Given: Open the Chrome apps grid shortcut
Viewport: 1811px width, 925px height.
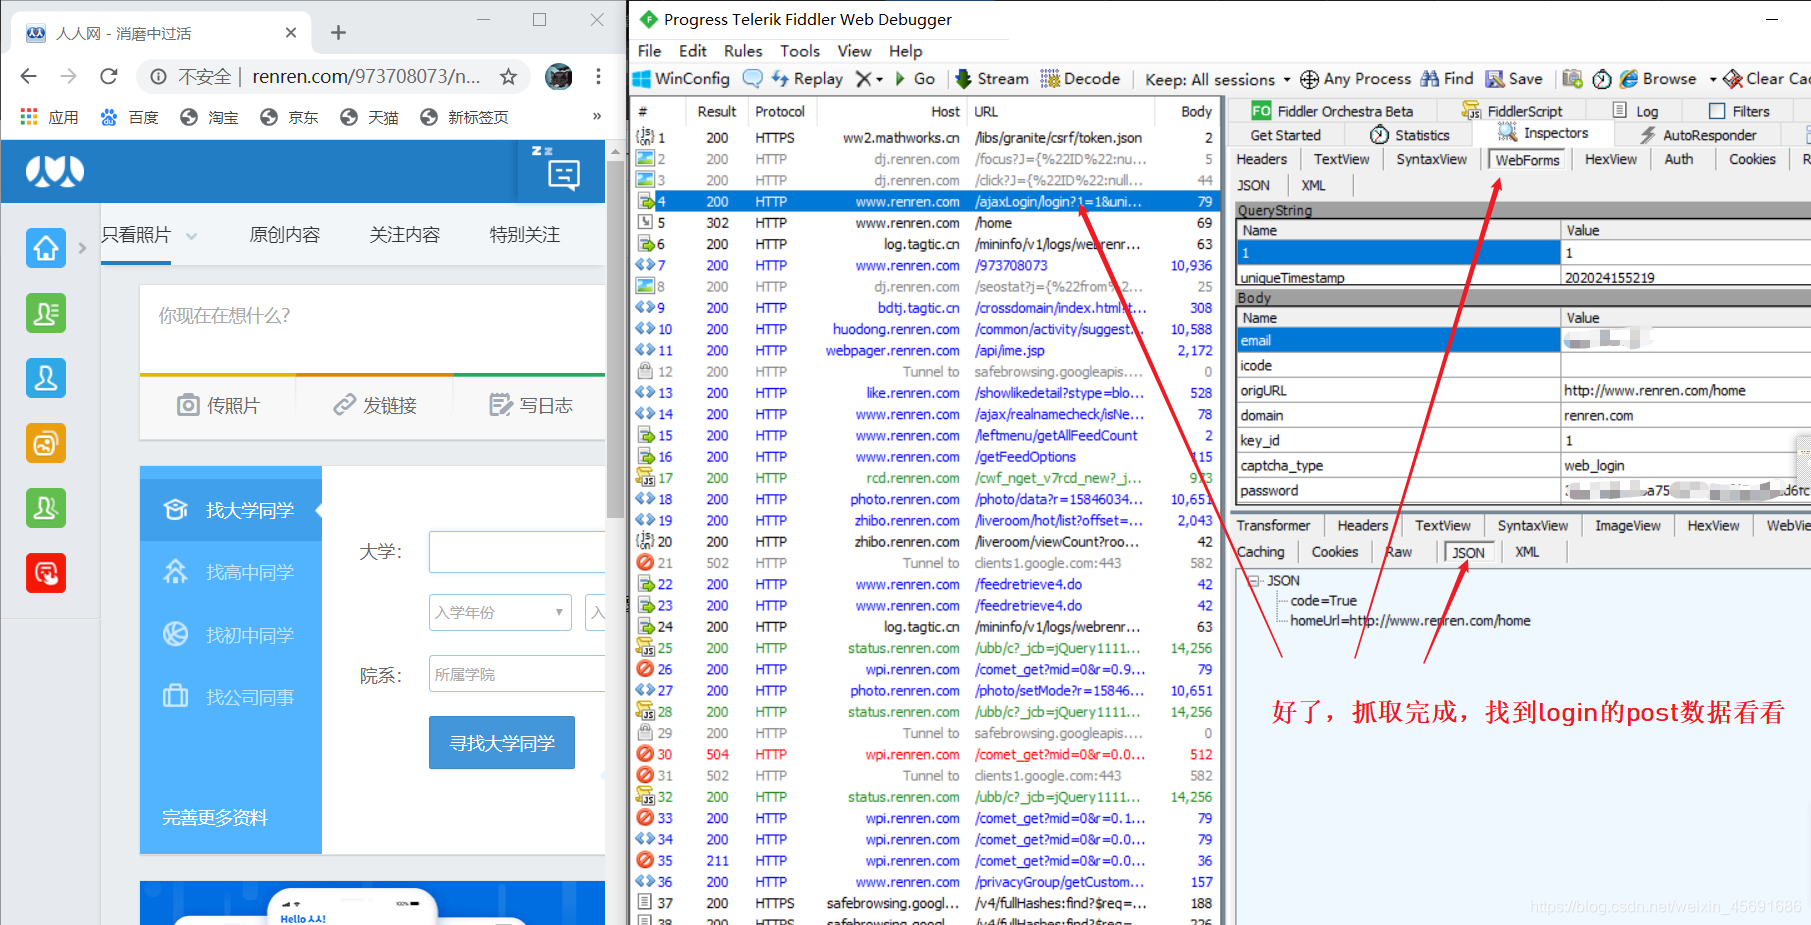Looking at the screenshot, I should coord(29,117).
